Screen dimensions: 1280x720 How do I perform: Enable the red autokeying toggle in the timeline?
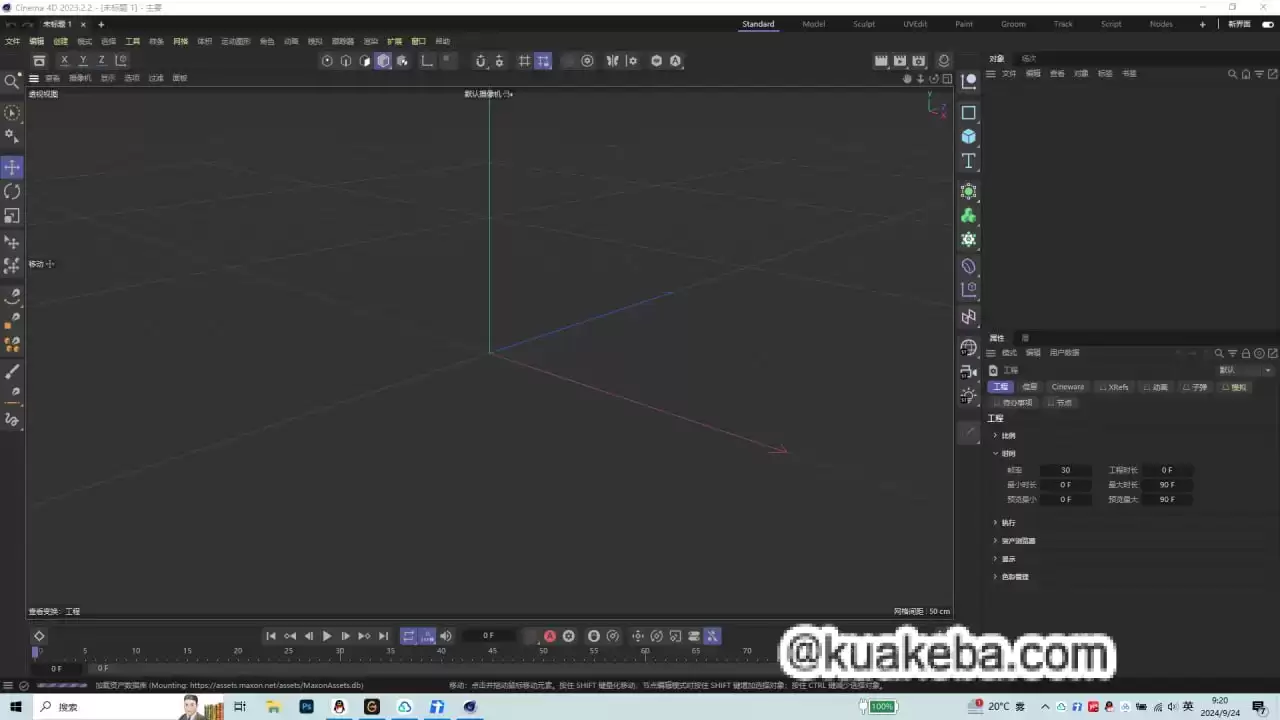[550, 635]
